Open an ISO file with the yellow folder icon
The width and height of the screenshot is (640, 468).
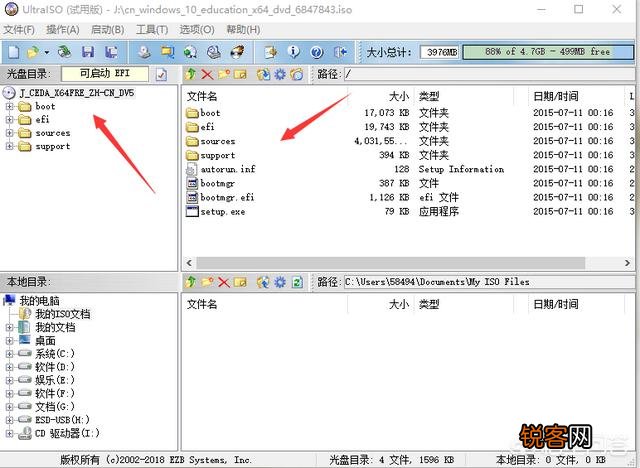click(x=33, y=52)
